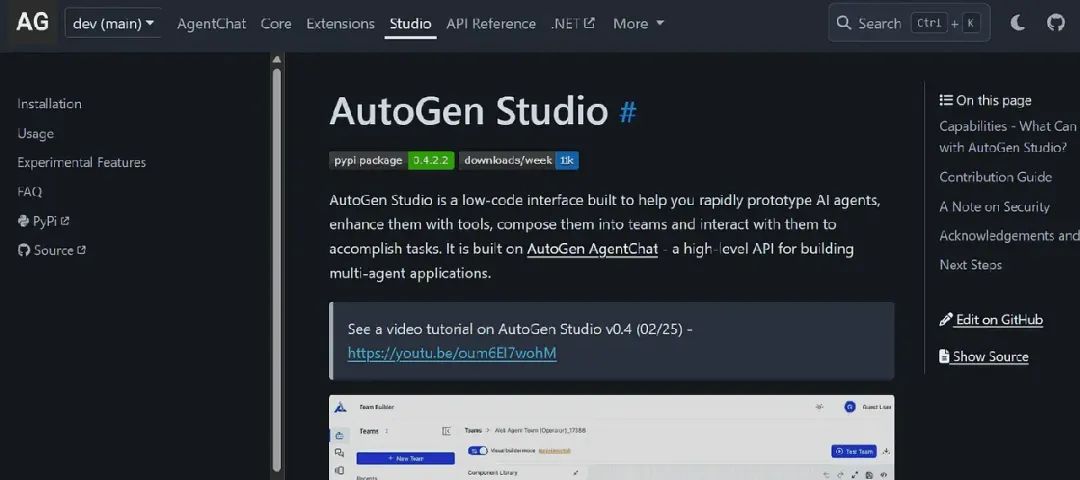This screenshot has width=1080, height=480.
Task: Open the PyPi external sidebar link
Action: coord(43,221)
